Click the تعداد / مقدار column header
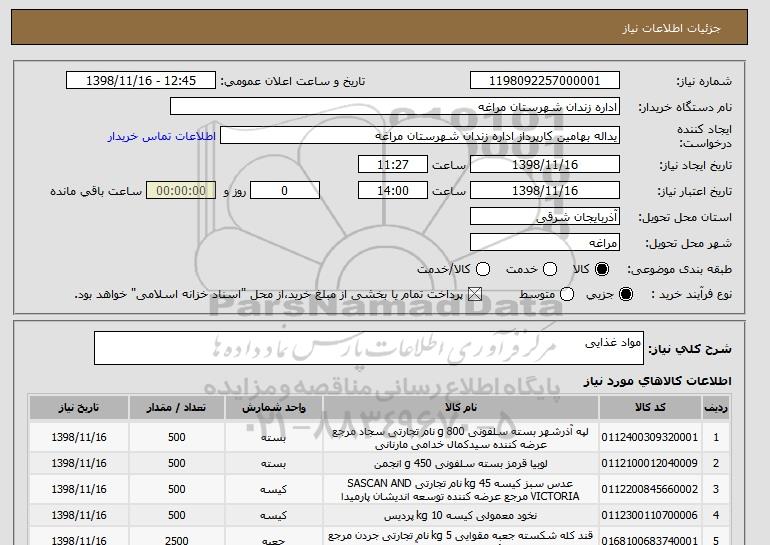The image size is (770, 545). [177, 408]
